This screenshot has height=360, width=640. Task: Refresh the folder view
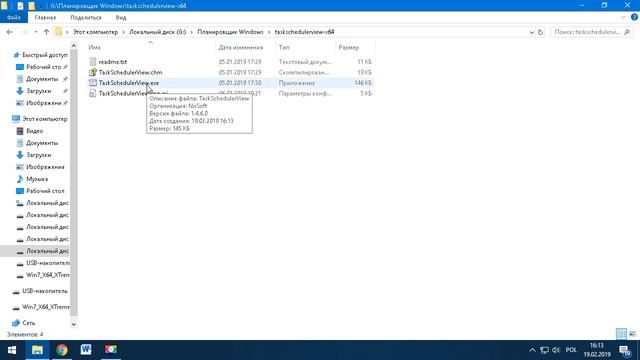click(x=540, y=32)
